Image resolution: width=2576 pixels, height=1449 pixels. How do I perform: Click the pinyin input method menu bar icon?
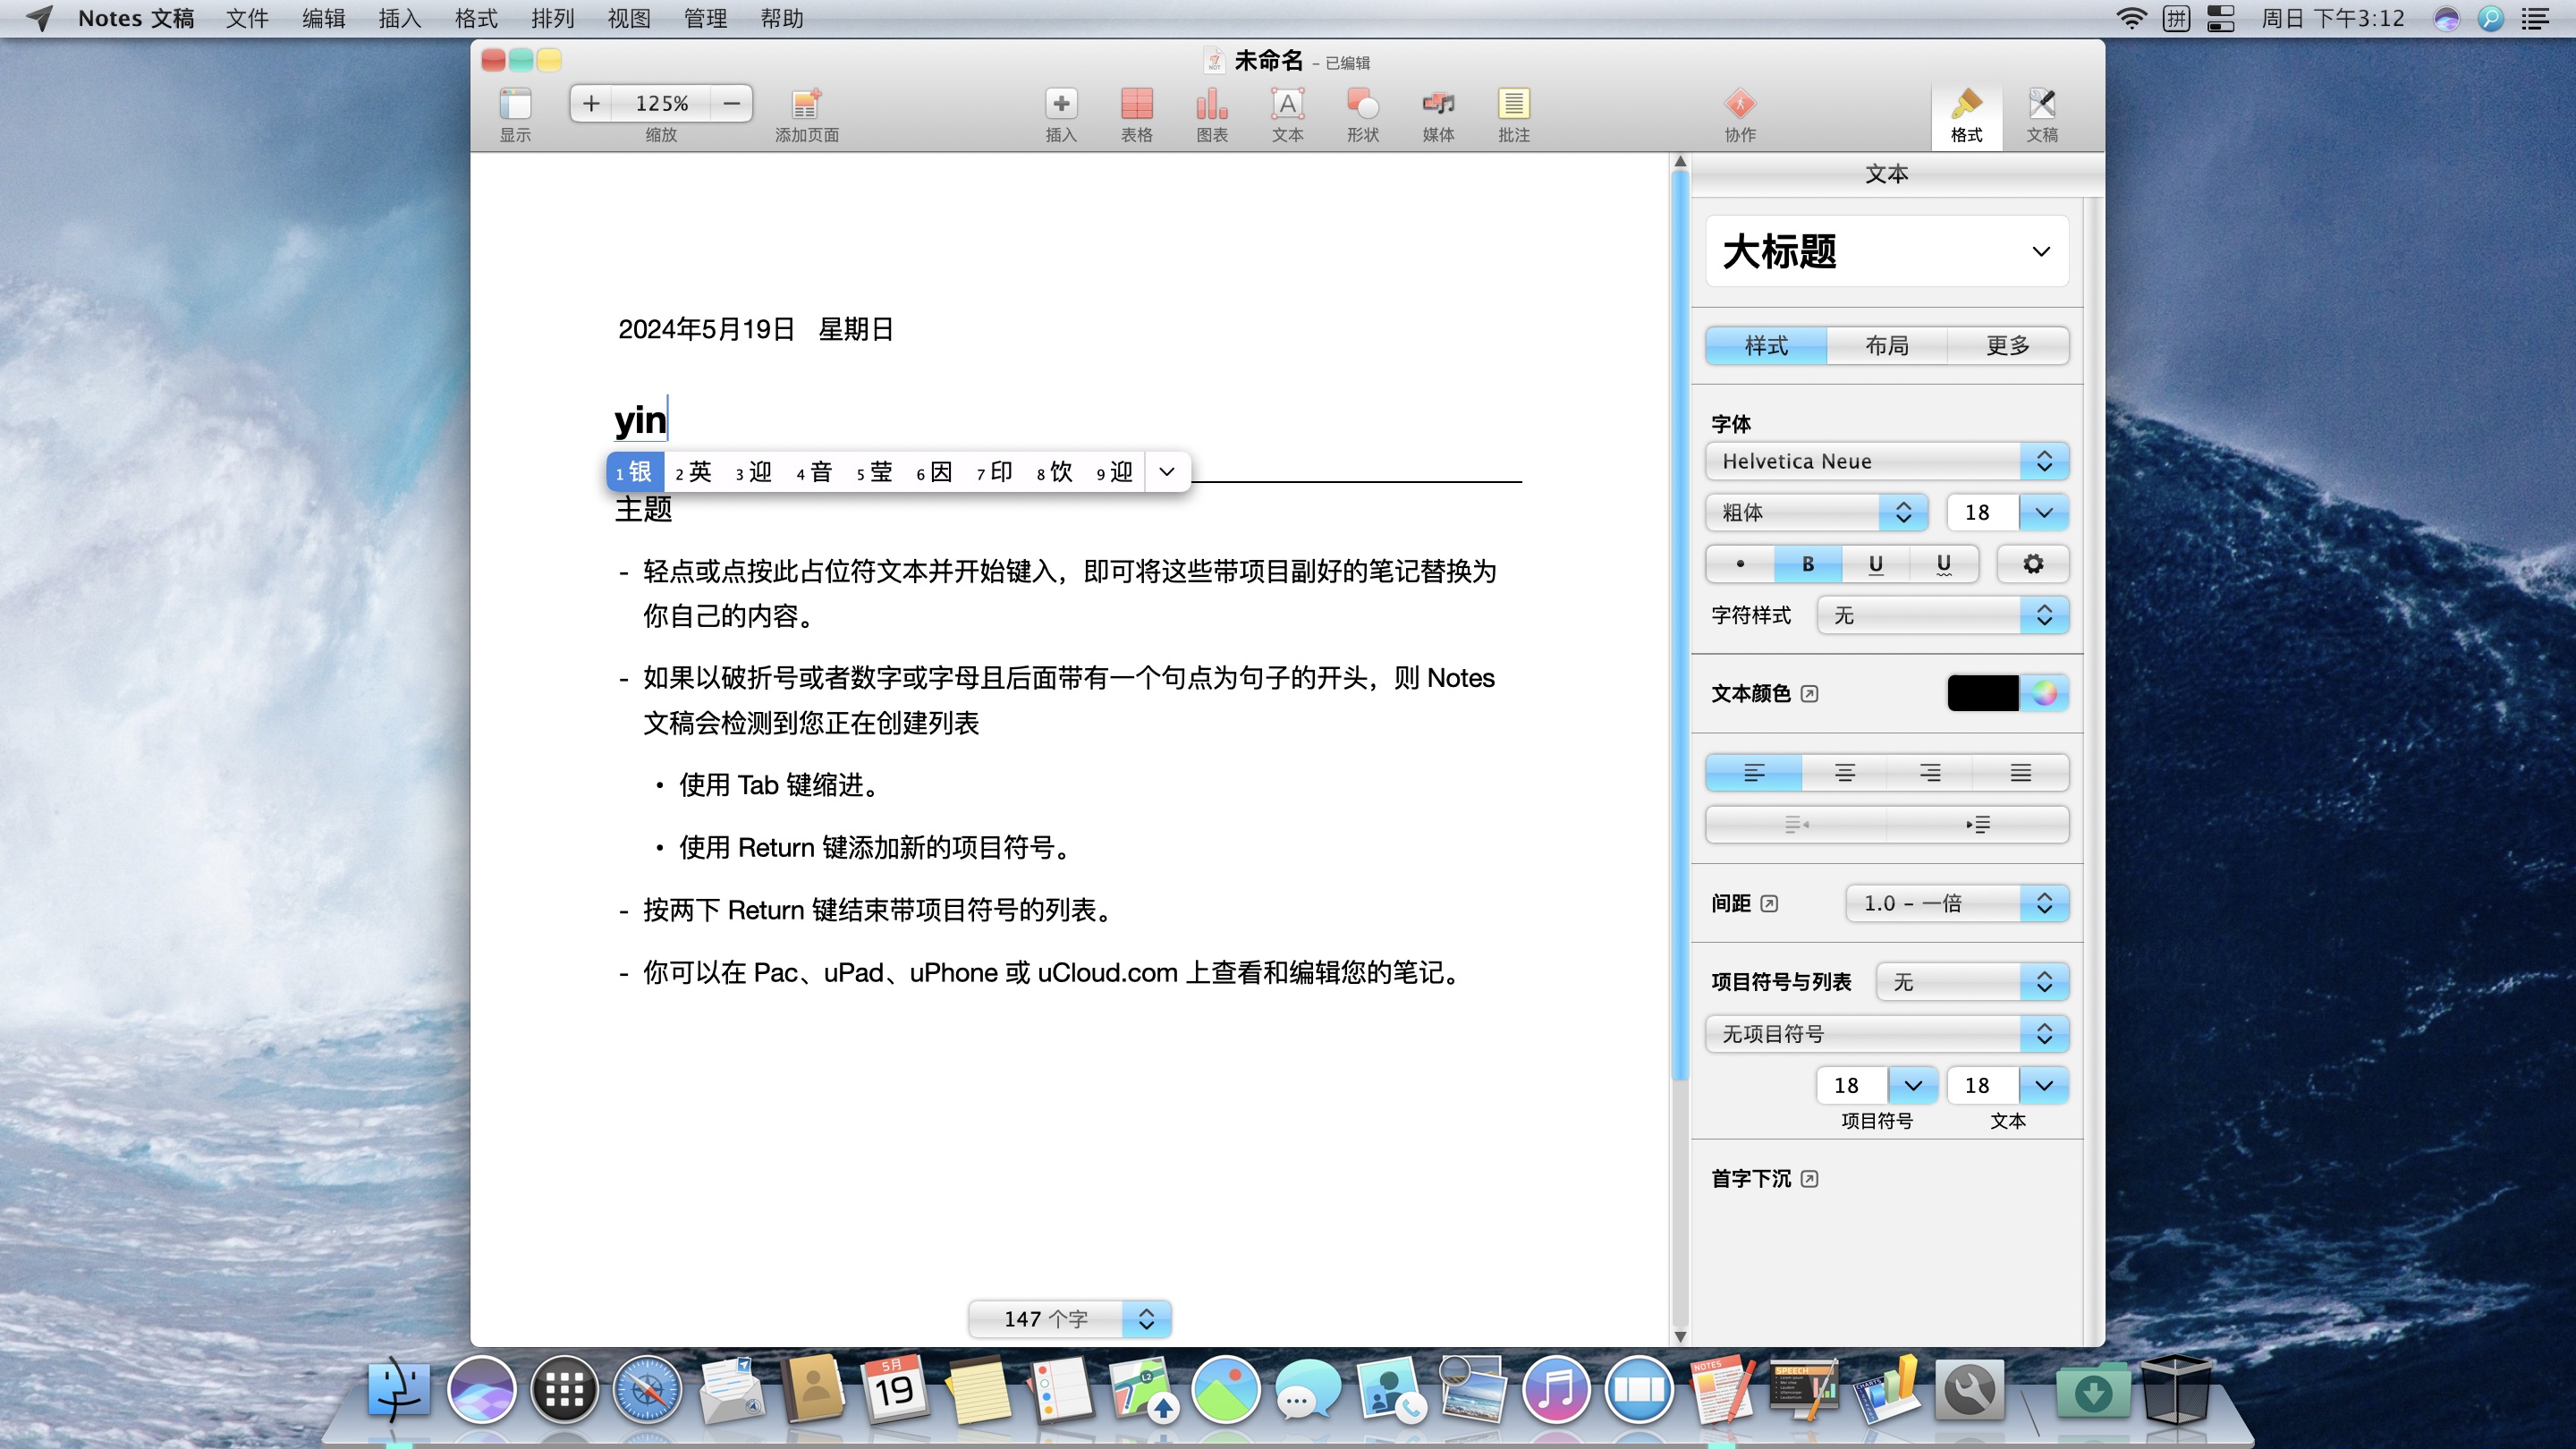pos(2176,18)
